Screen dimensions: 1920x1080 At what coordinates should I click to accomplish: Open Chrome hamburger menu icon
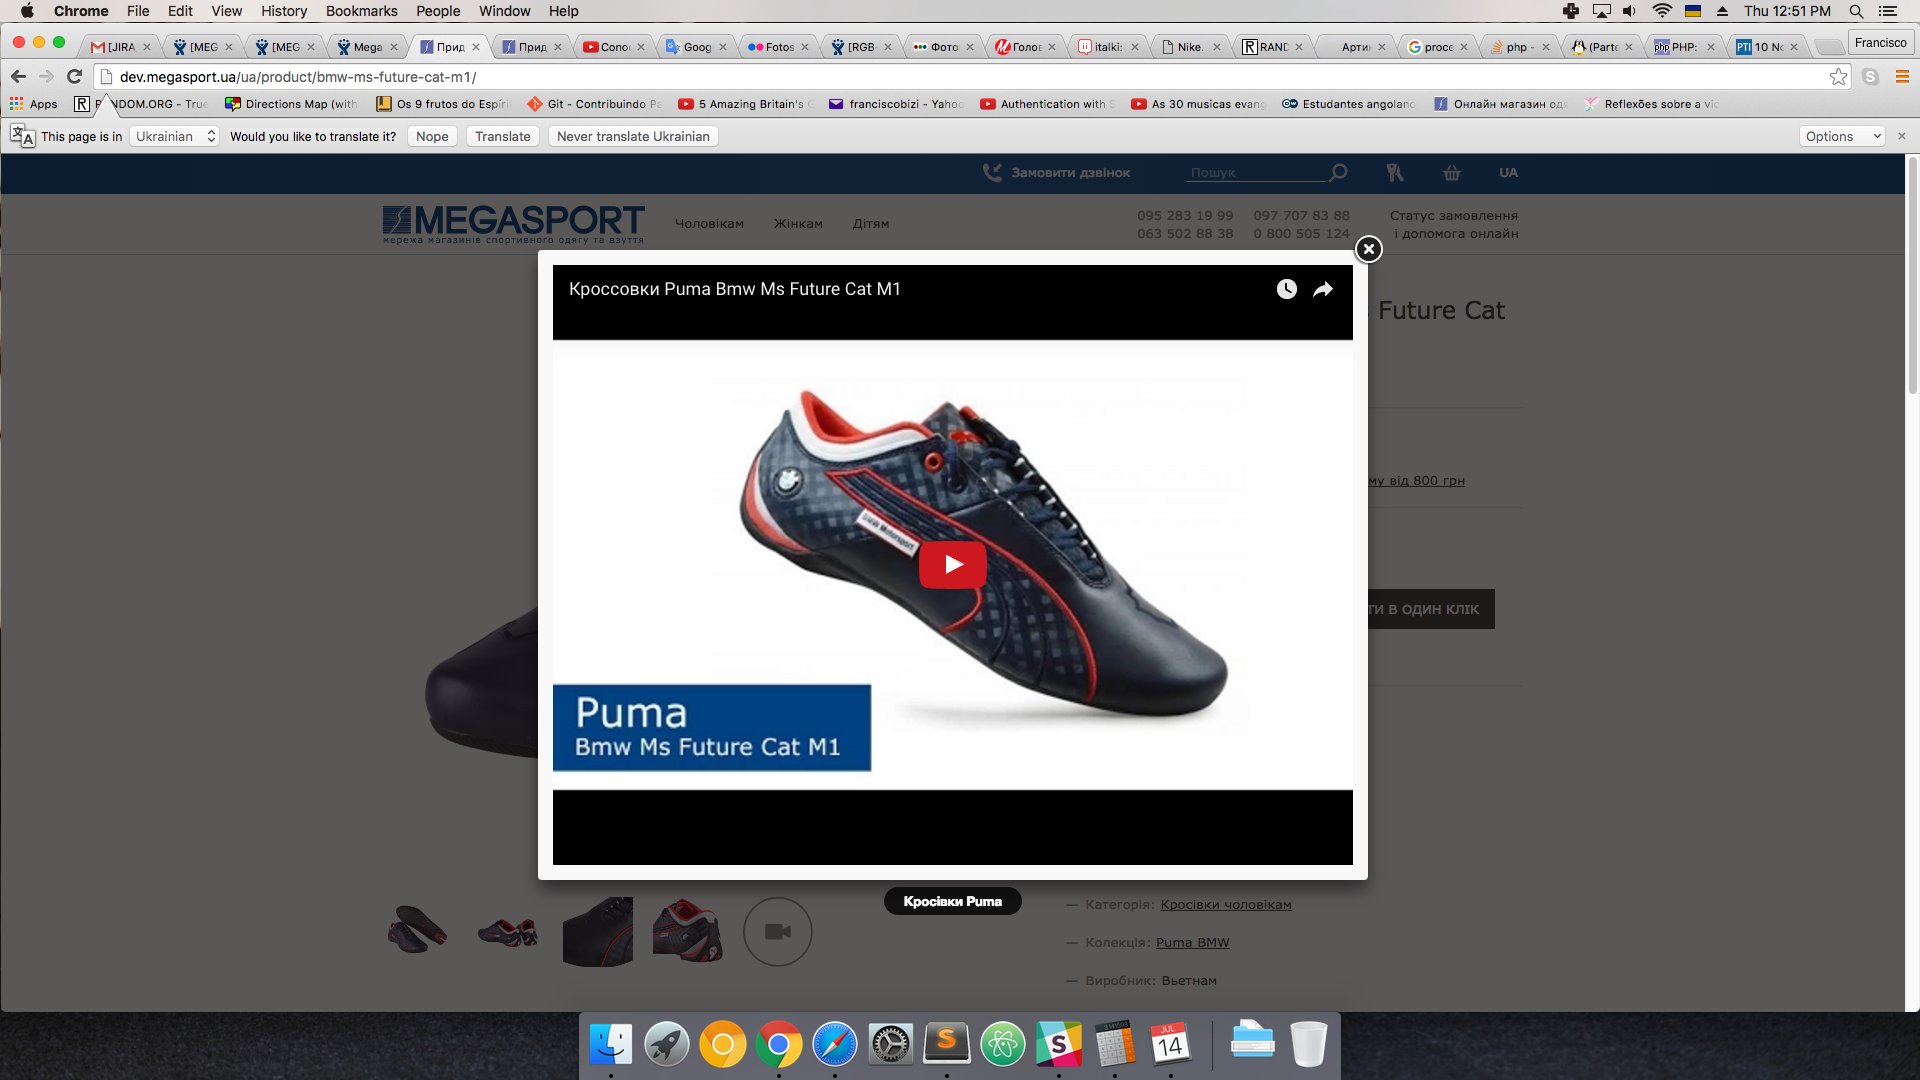coord(1902,77)
